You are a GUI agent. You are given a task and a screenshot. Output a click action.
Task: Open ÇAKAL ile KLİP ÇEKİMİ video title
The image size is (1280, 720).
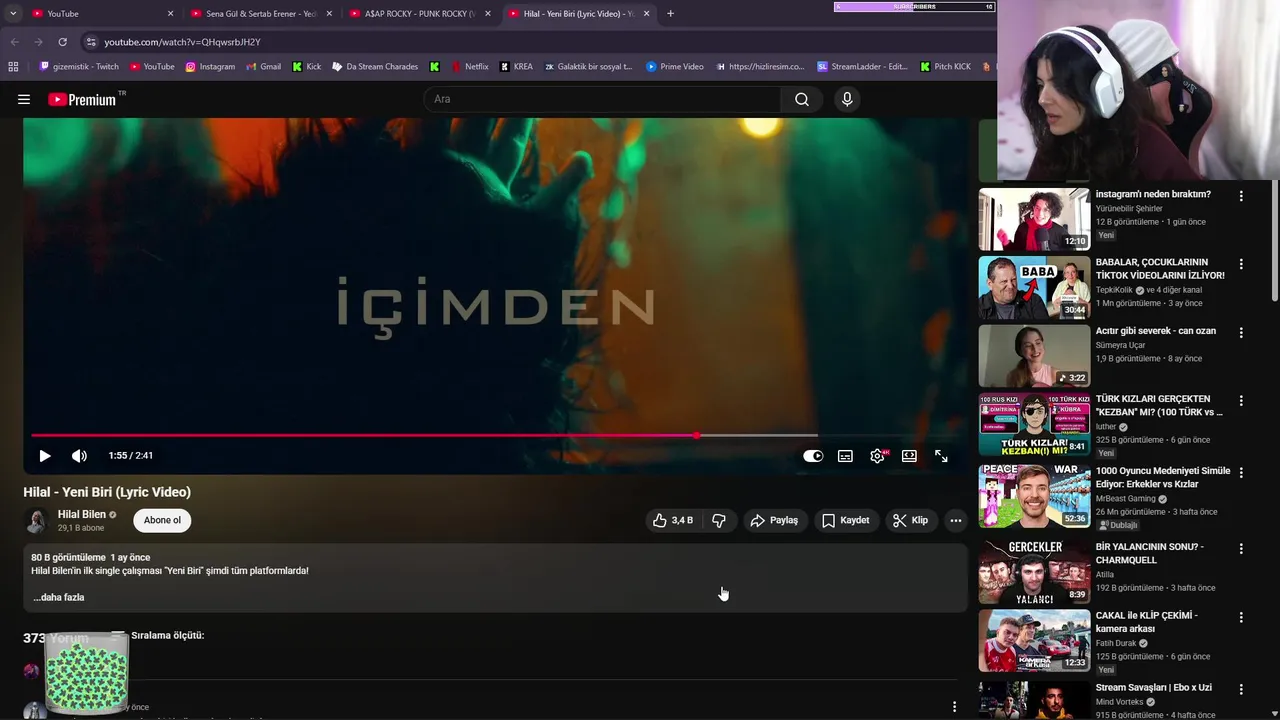[1147, 622]
